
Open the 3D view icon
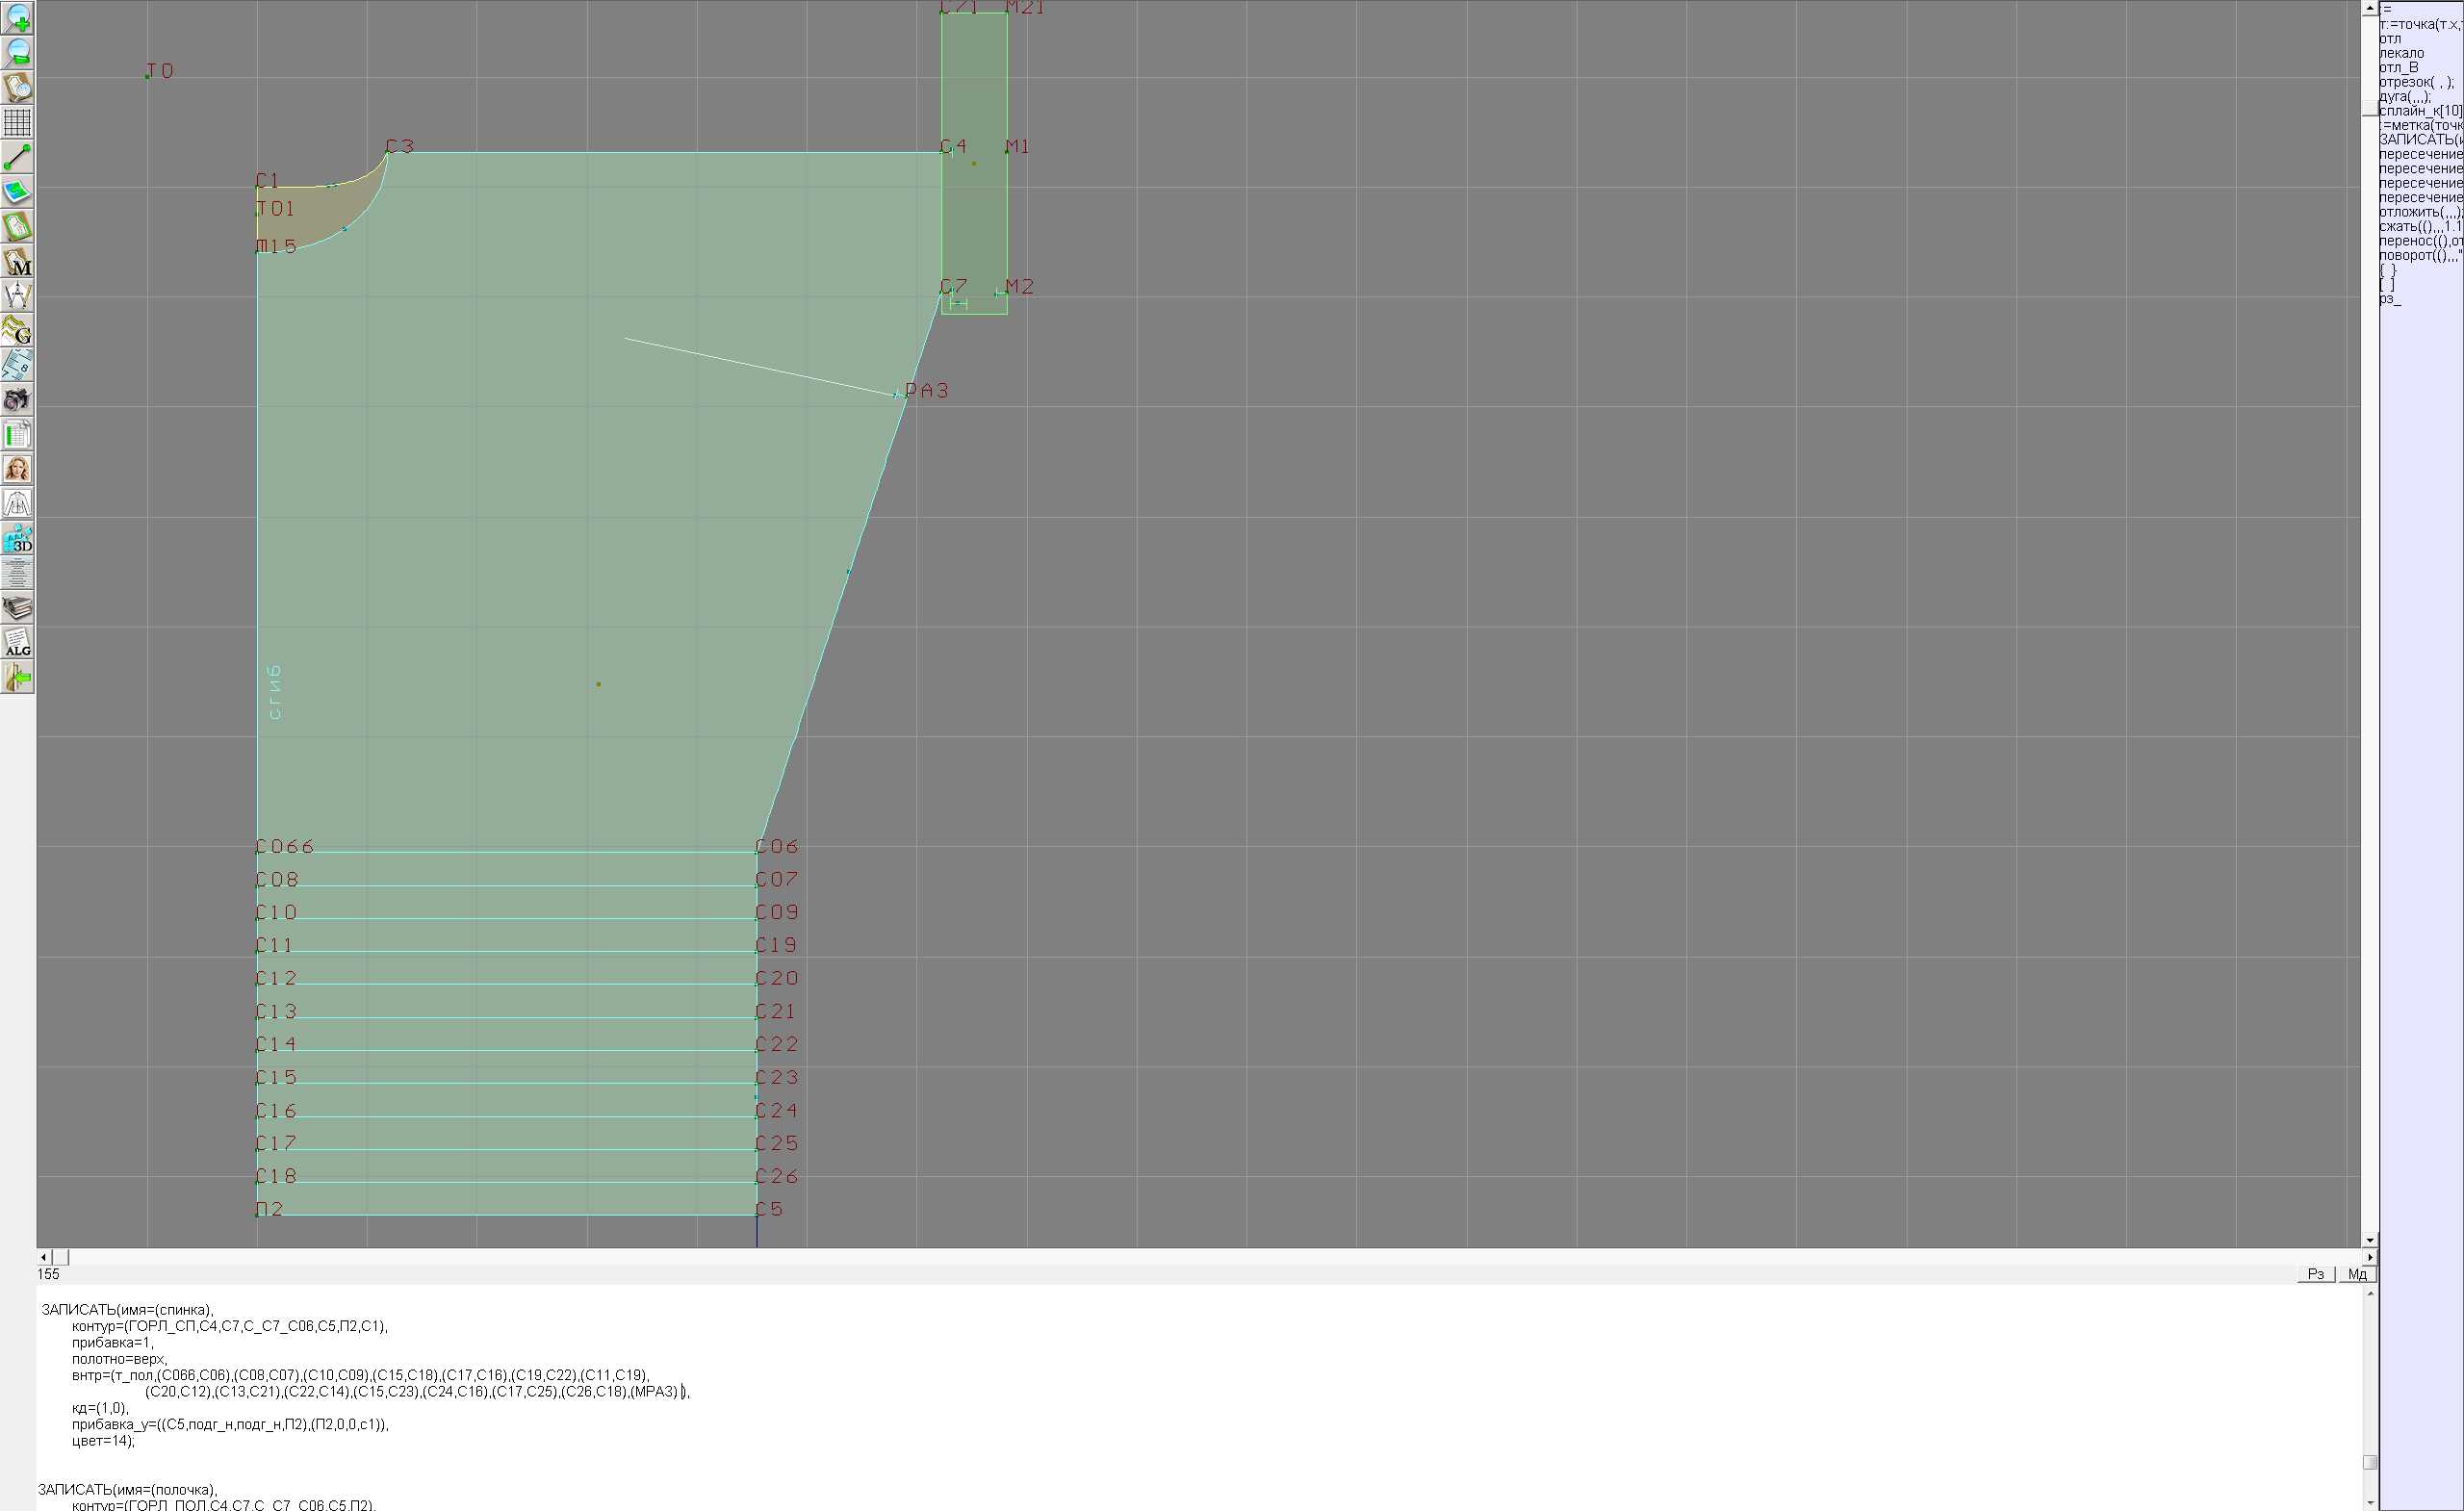coord(17,538)
